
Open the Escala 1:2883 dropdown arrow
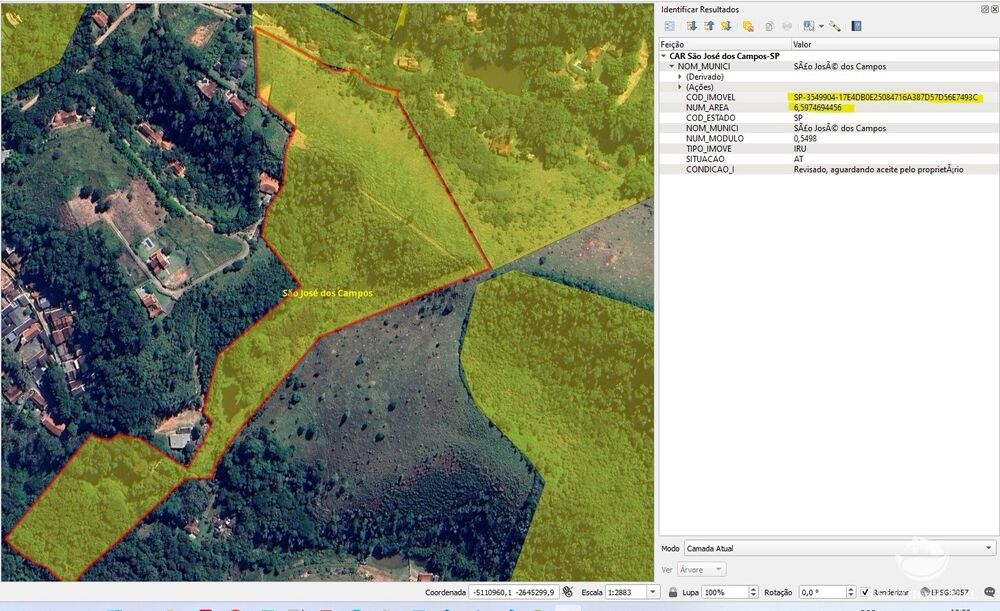(x=653, y=592)
